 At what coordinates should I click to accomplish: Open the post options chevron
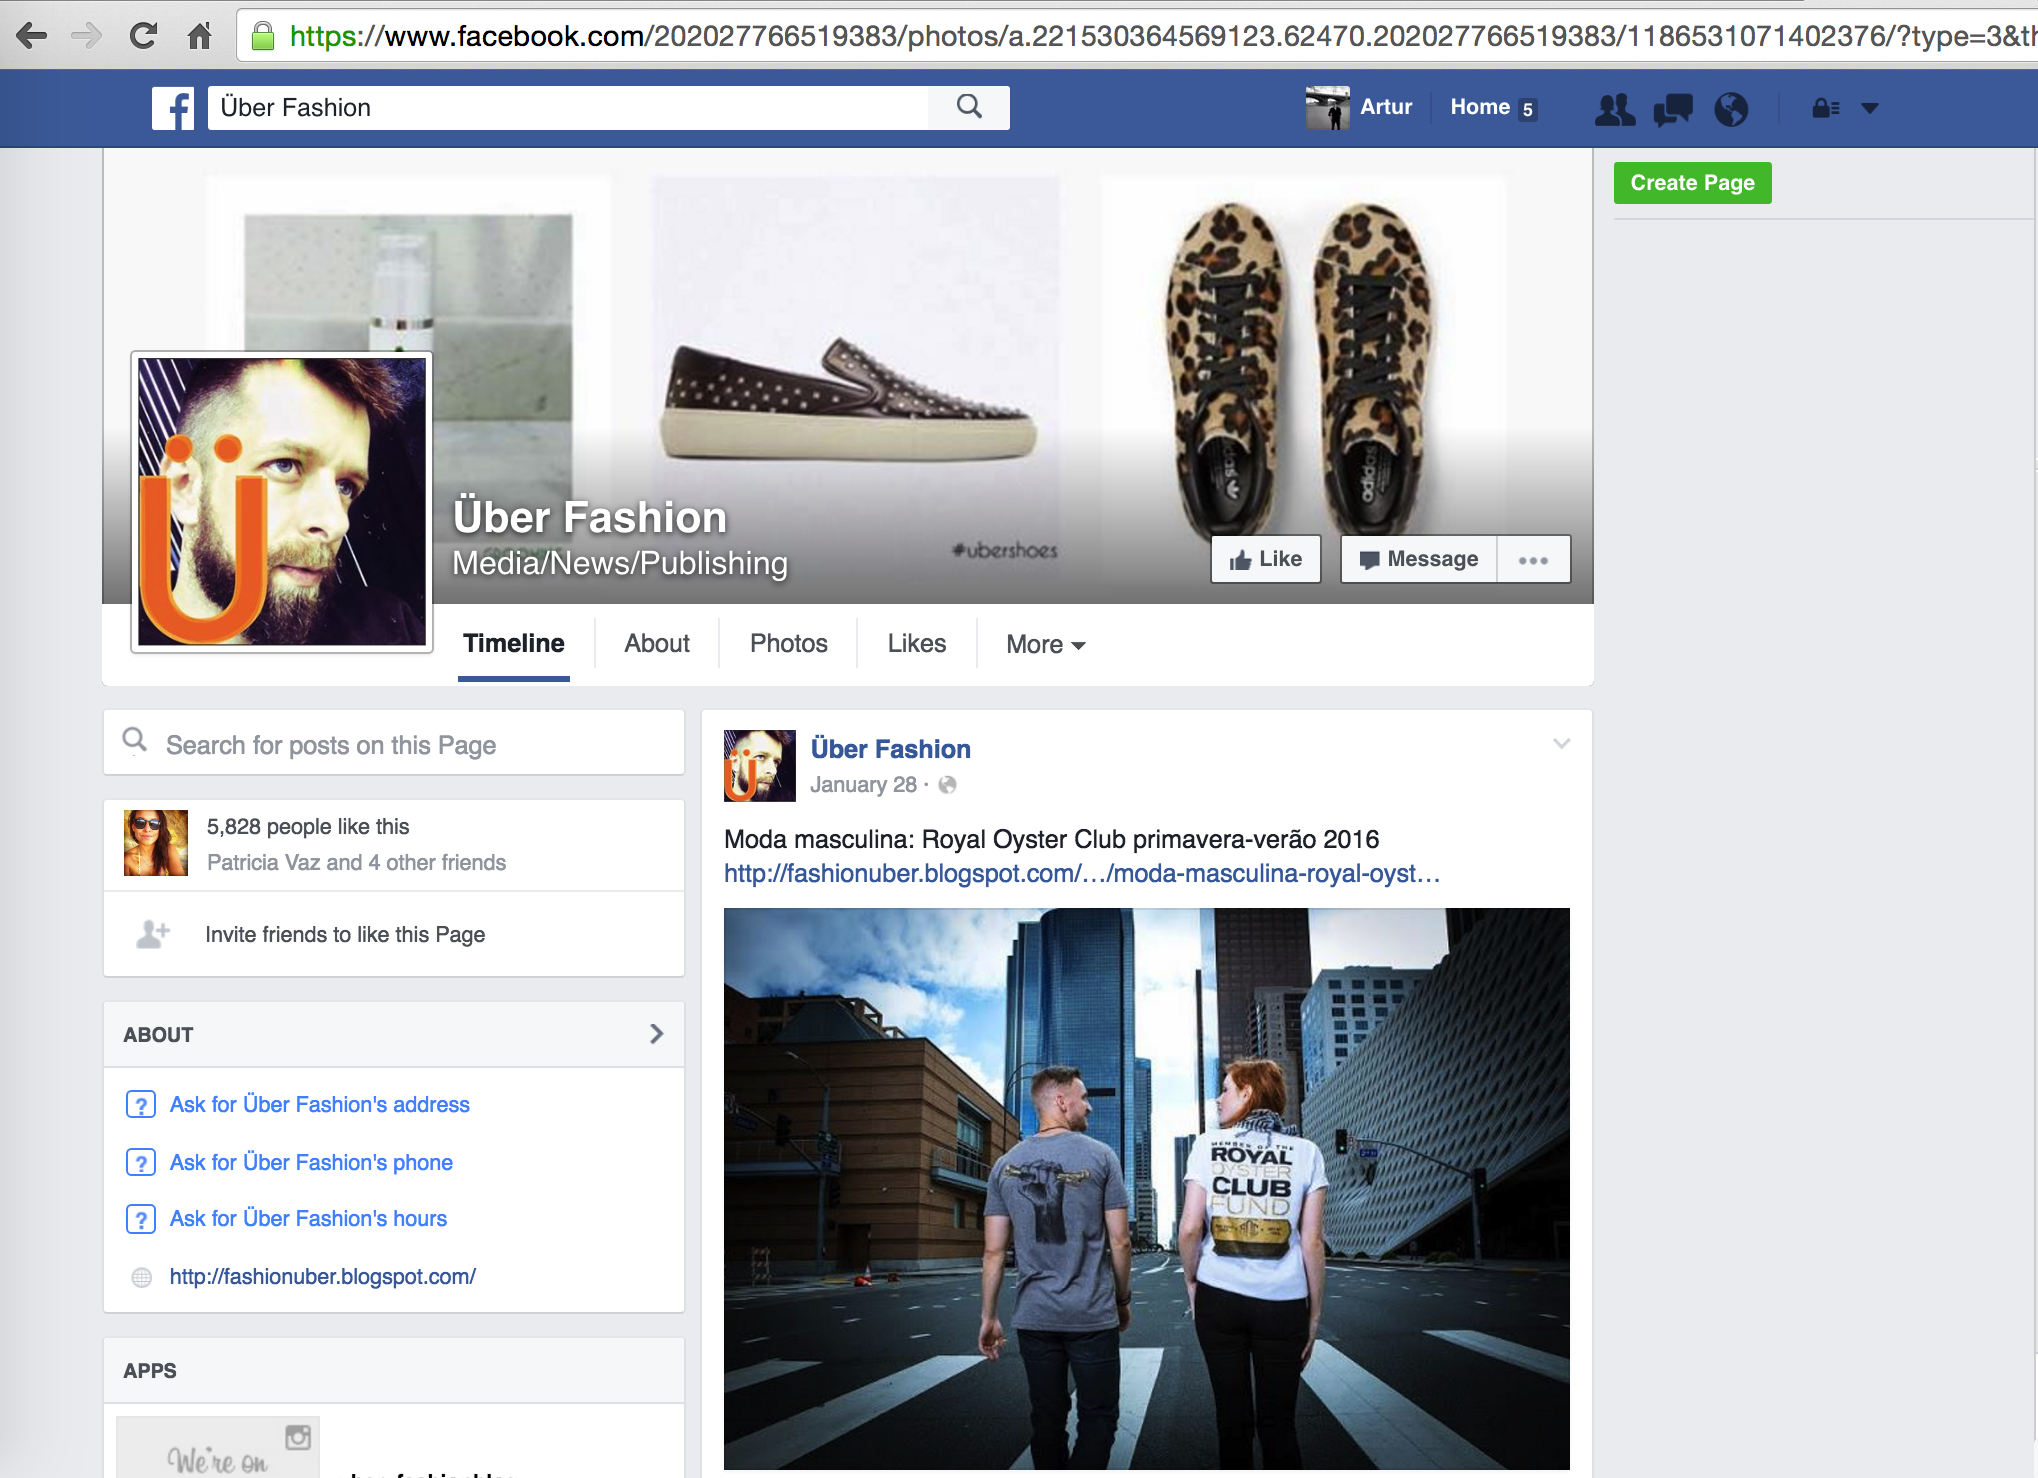(x=1561, y=744)
